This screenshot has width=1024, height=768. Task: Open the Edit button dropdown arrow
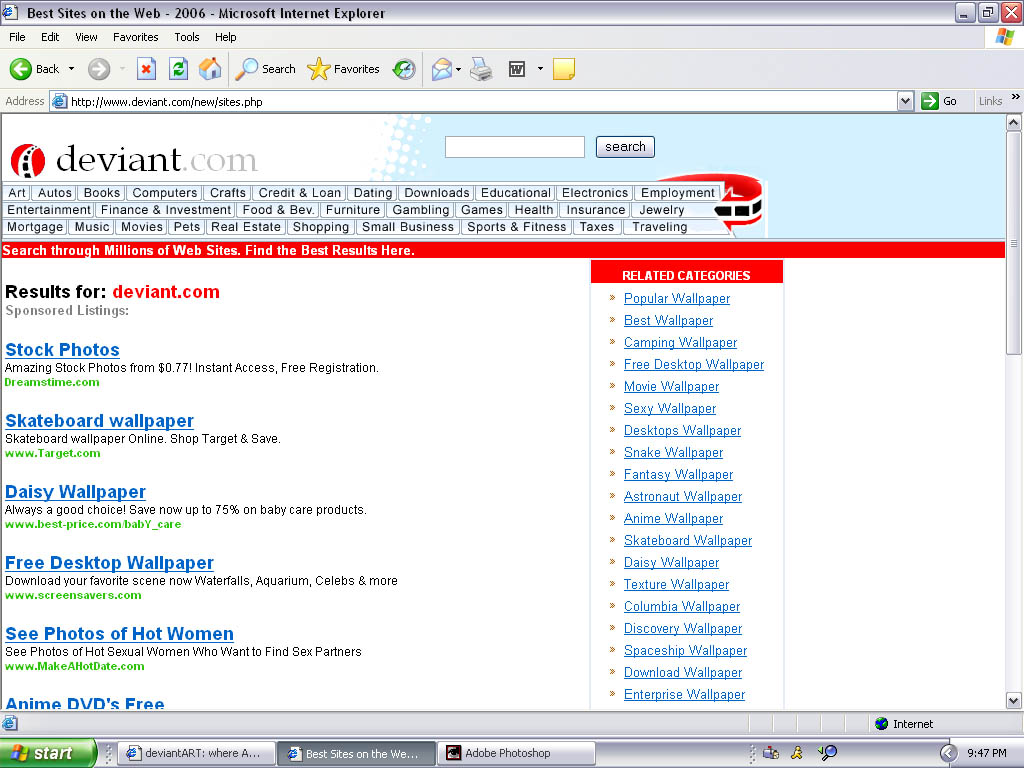[x=540, y=69]
